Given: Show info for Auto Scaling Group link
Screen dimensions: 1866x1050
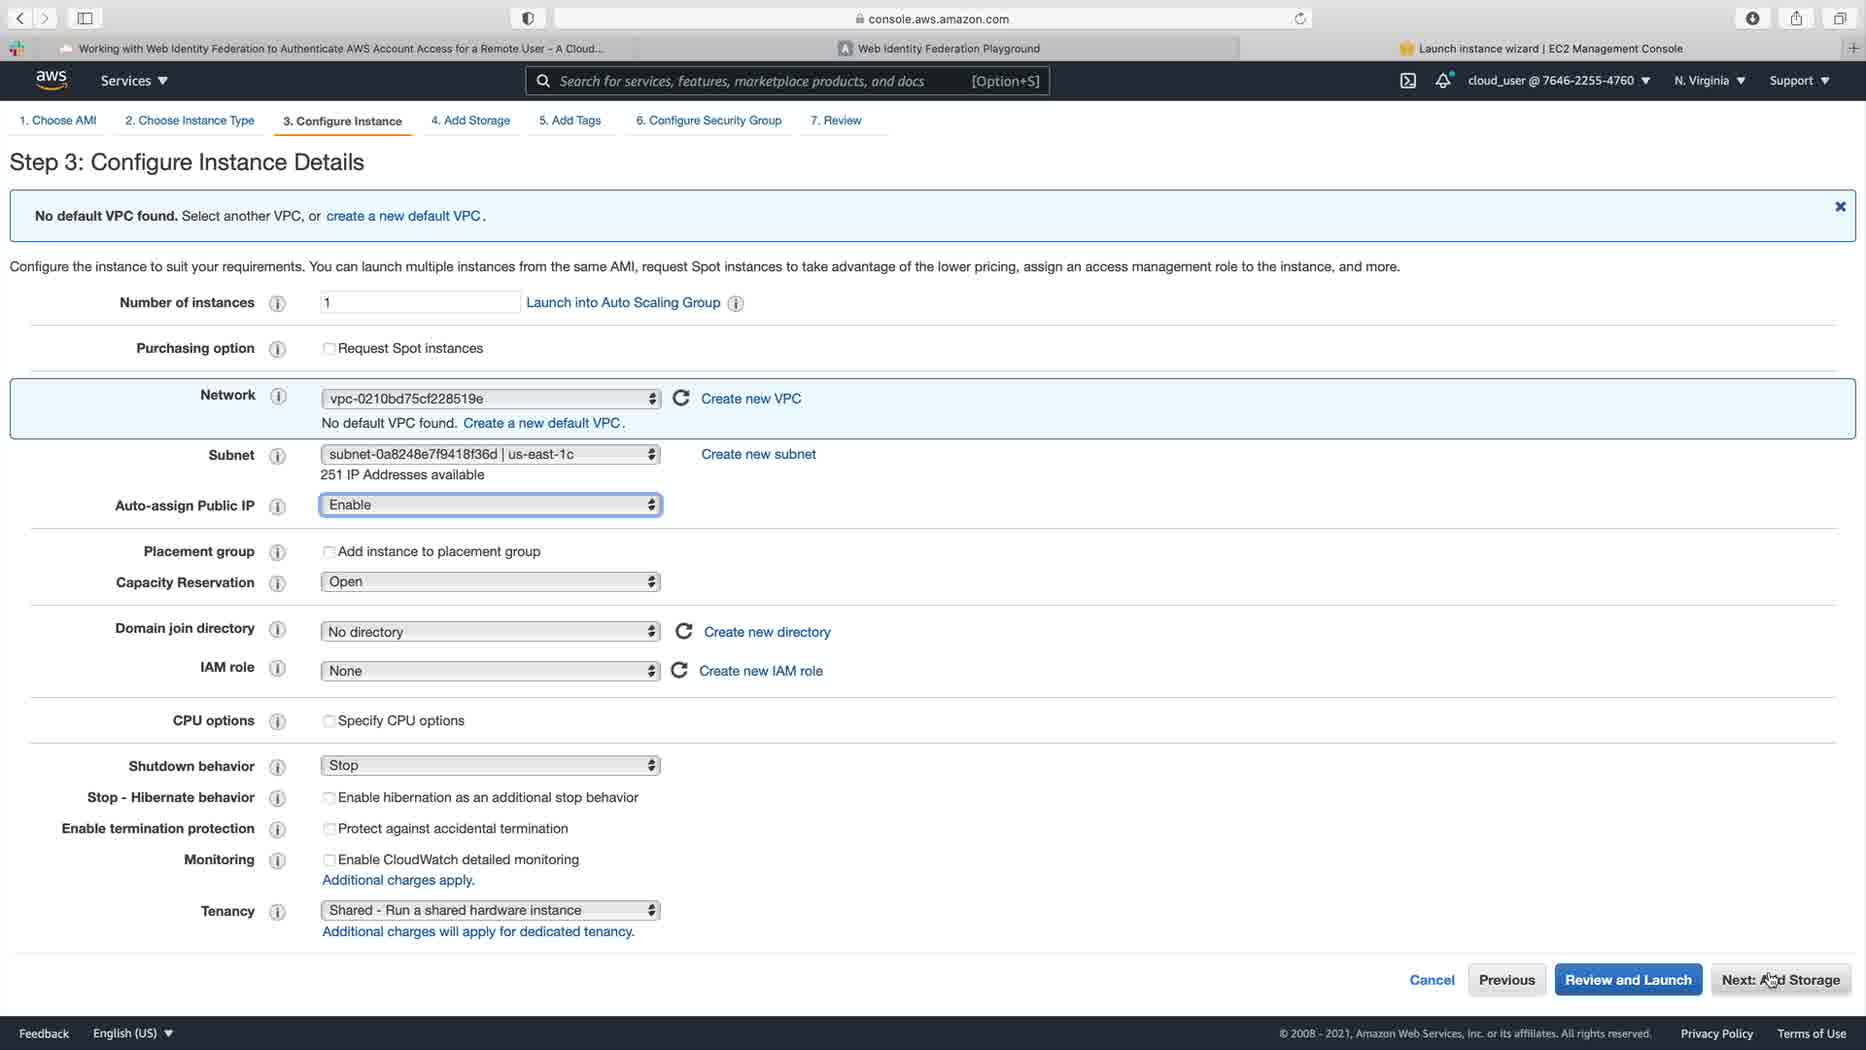Looking at the screenshot, I should [736, 303].
